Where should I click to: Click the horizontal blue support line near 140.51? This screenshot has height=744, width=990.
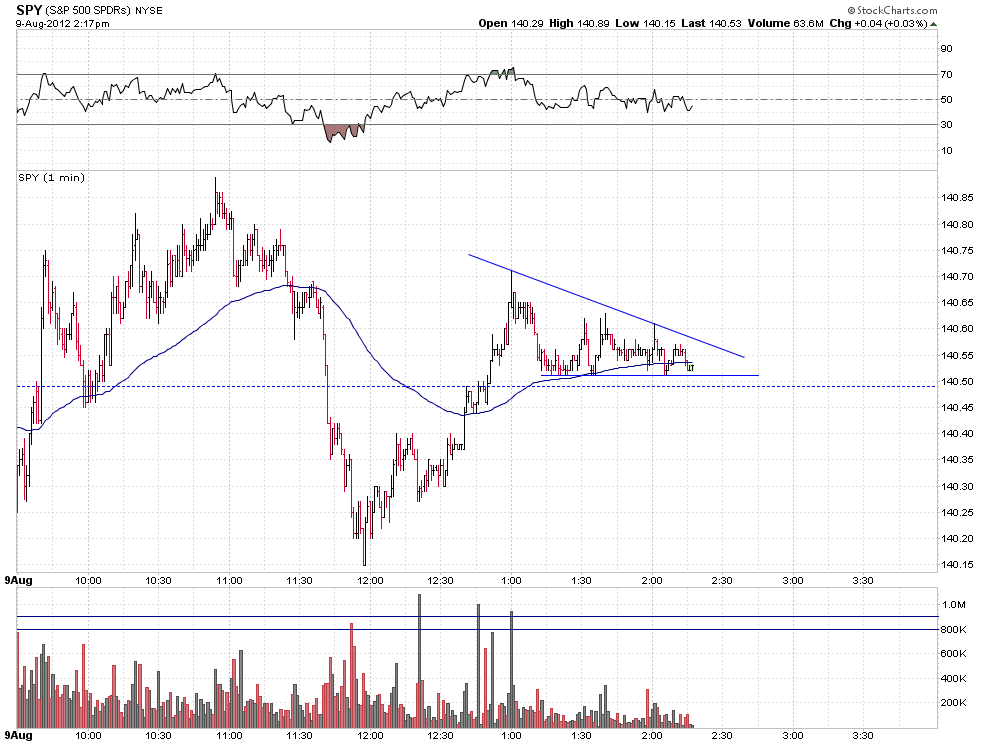coord(650,376)
